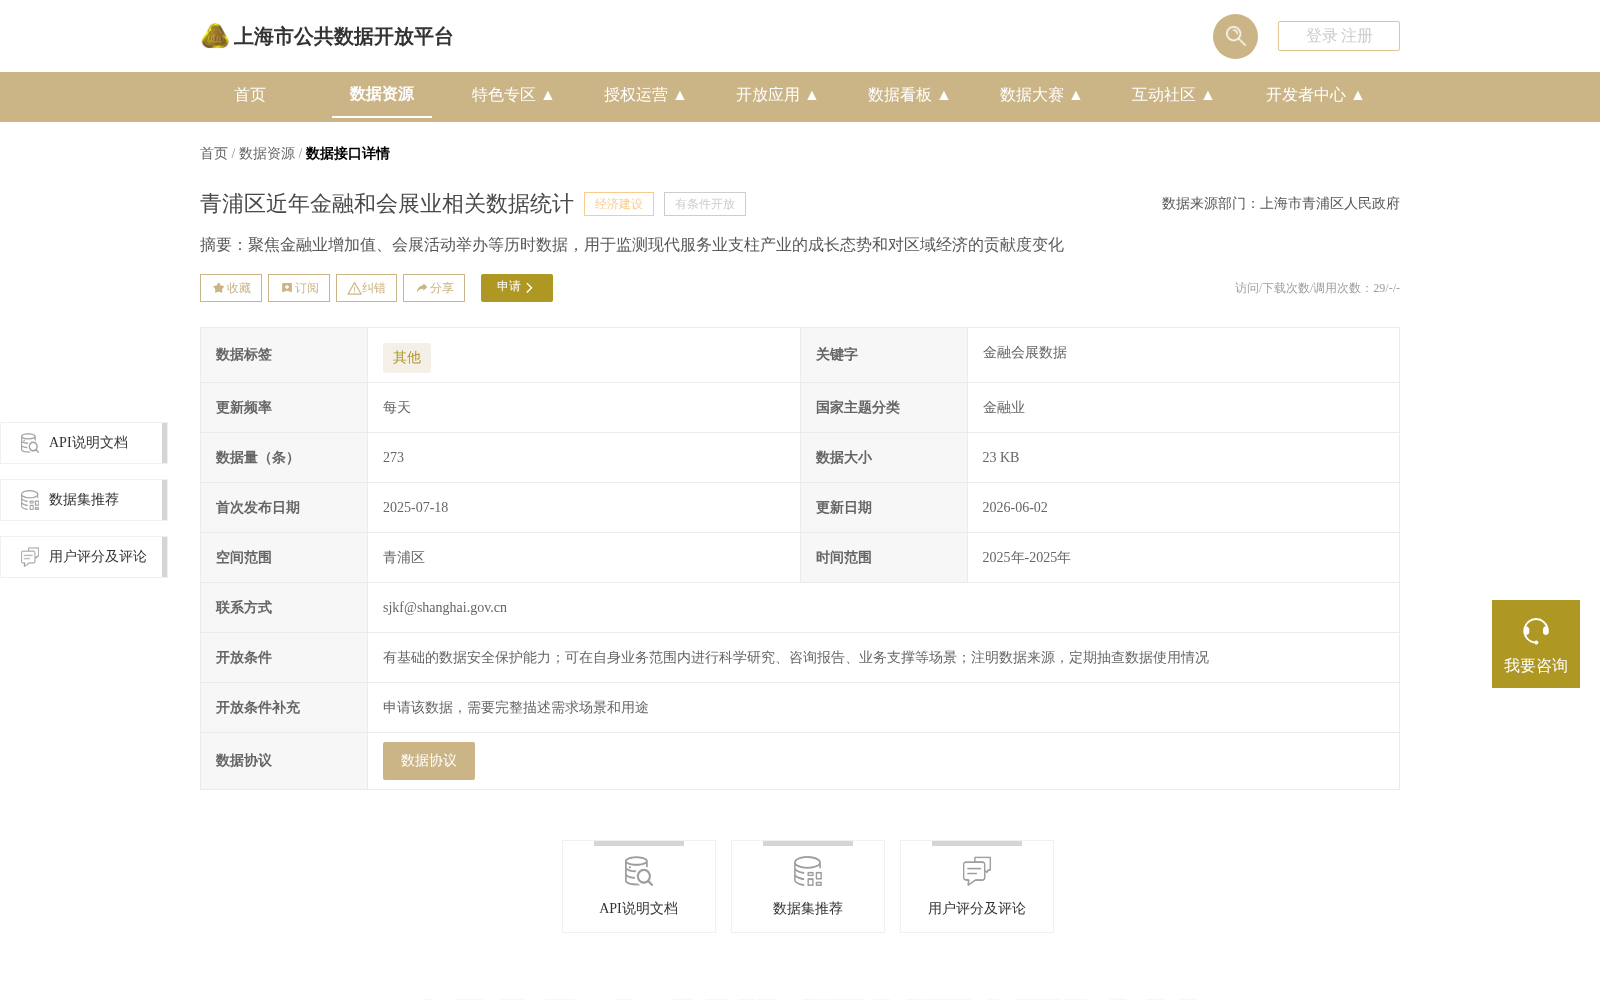
Task: Expand the 开发者中心 menu
Action: (x=1315, y=95)
